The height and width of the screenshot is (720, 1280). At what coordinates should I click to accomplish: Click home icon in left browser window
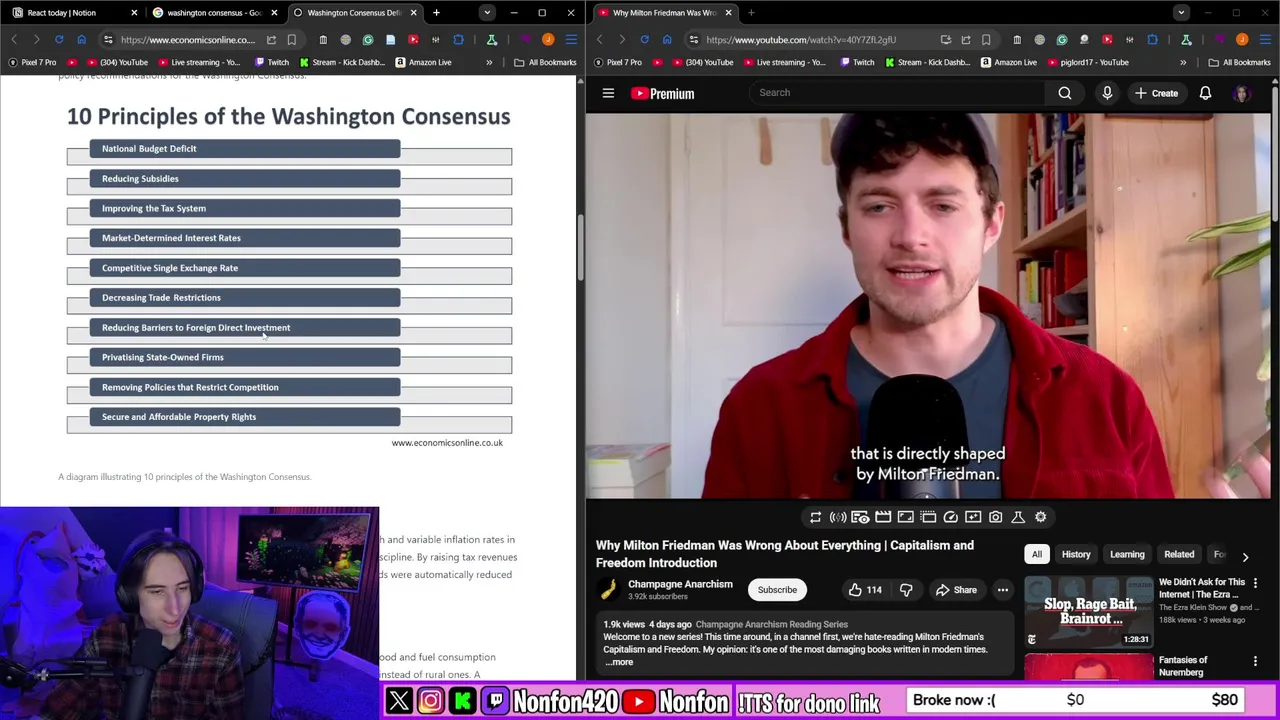pos(82,40)
